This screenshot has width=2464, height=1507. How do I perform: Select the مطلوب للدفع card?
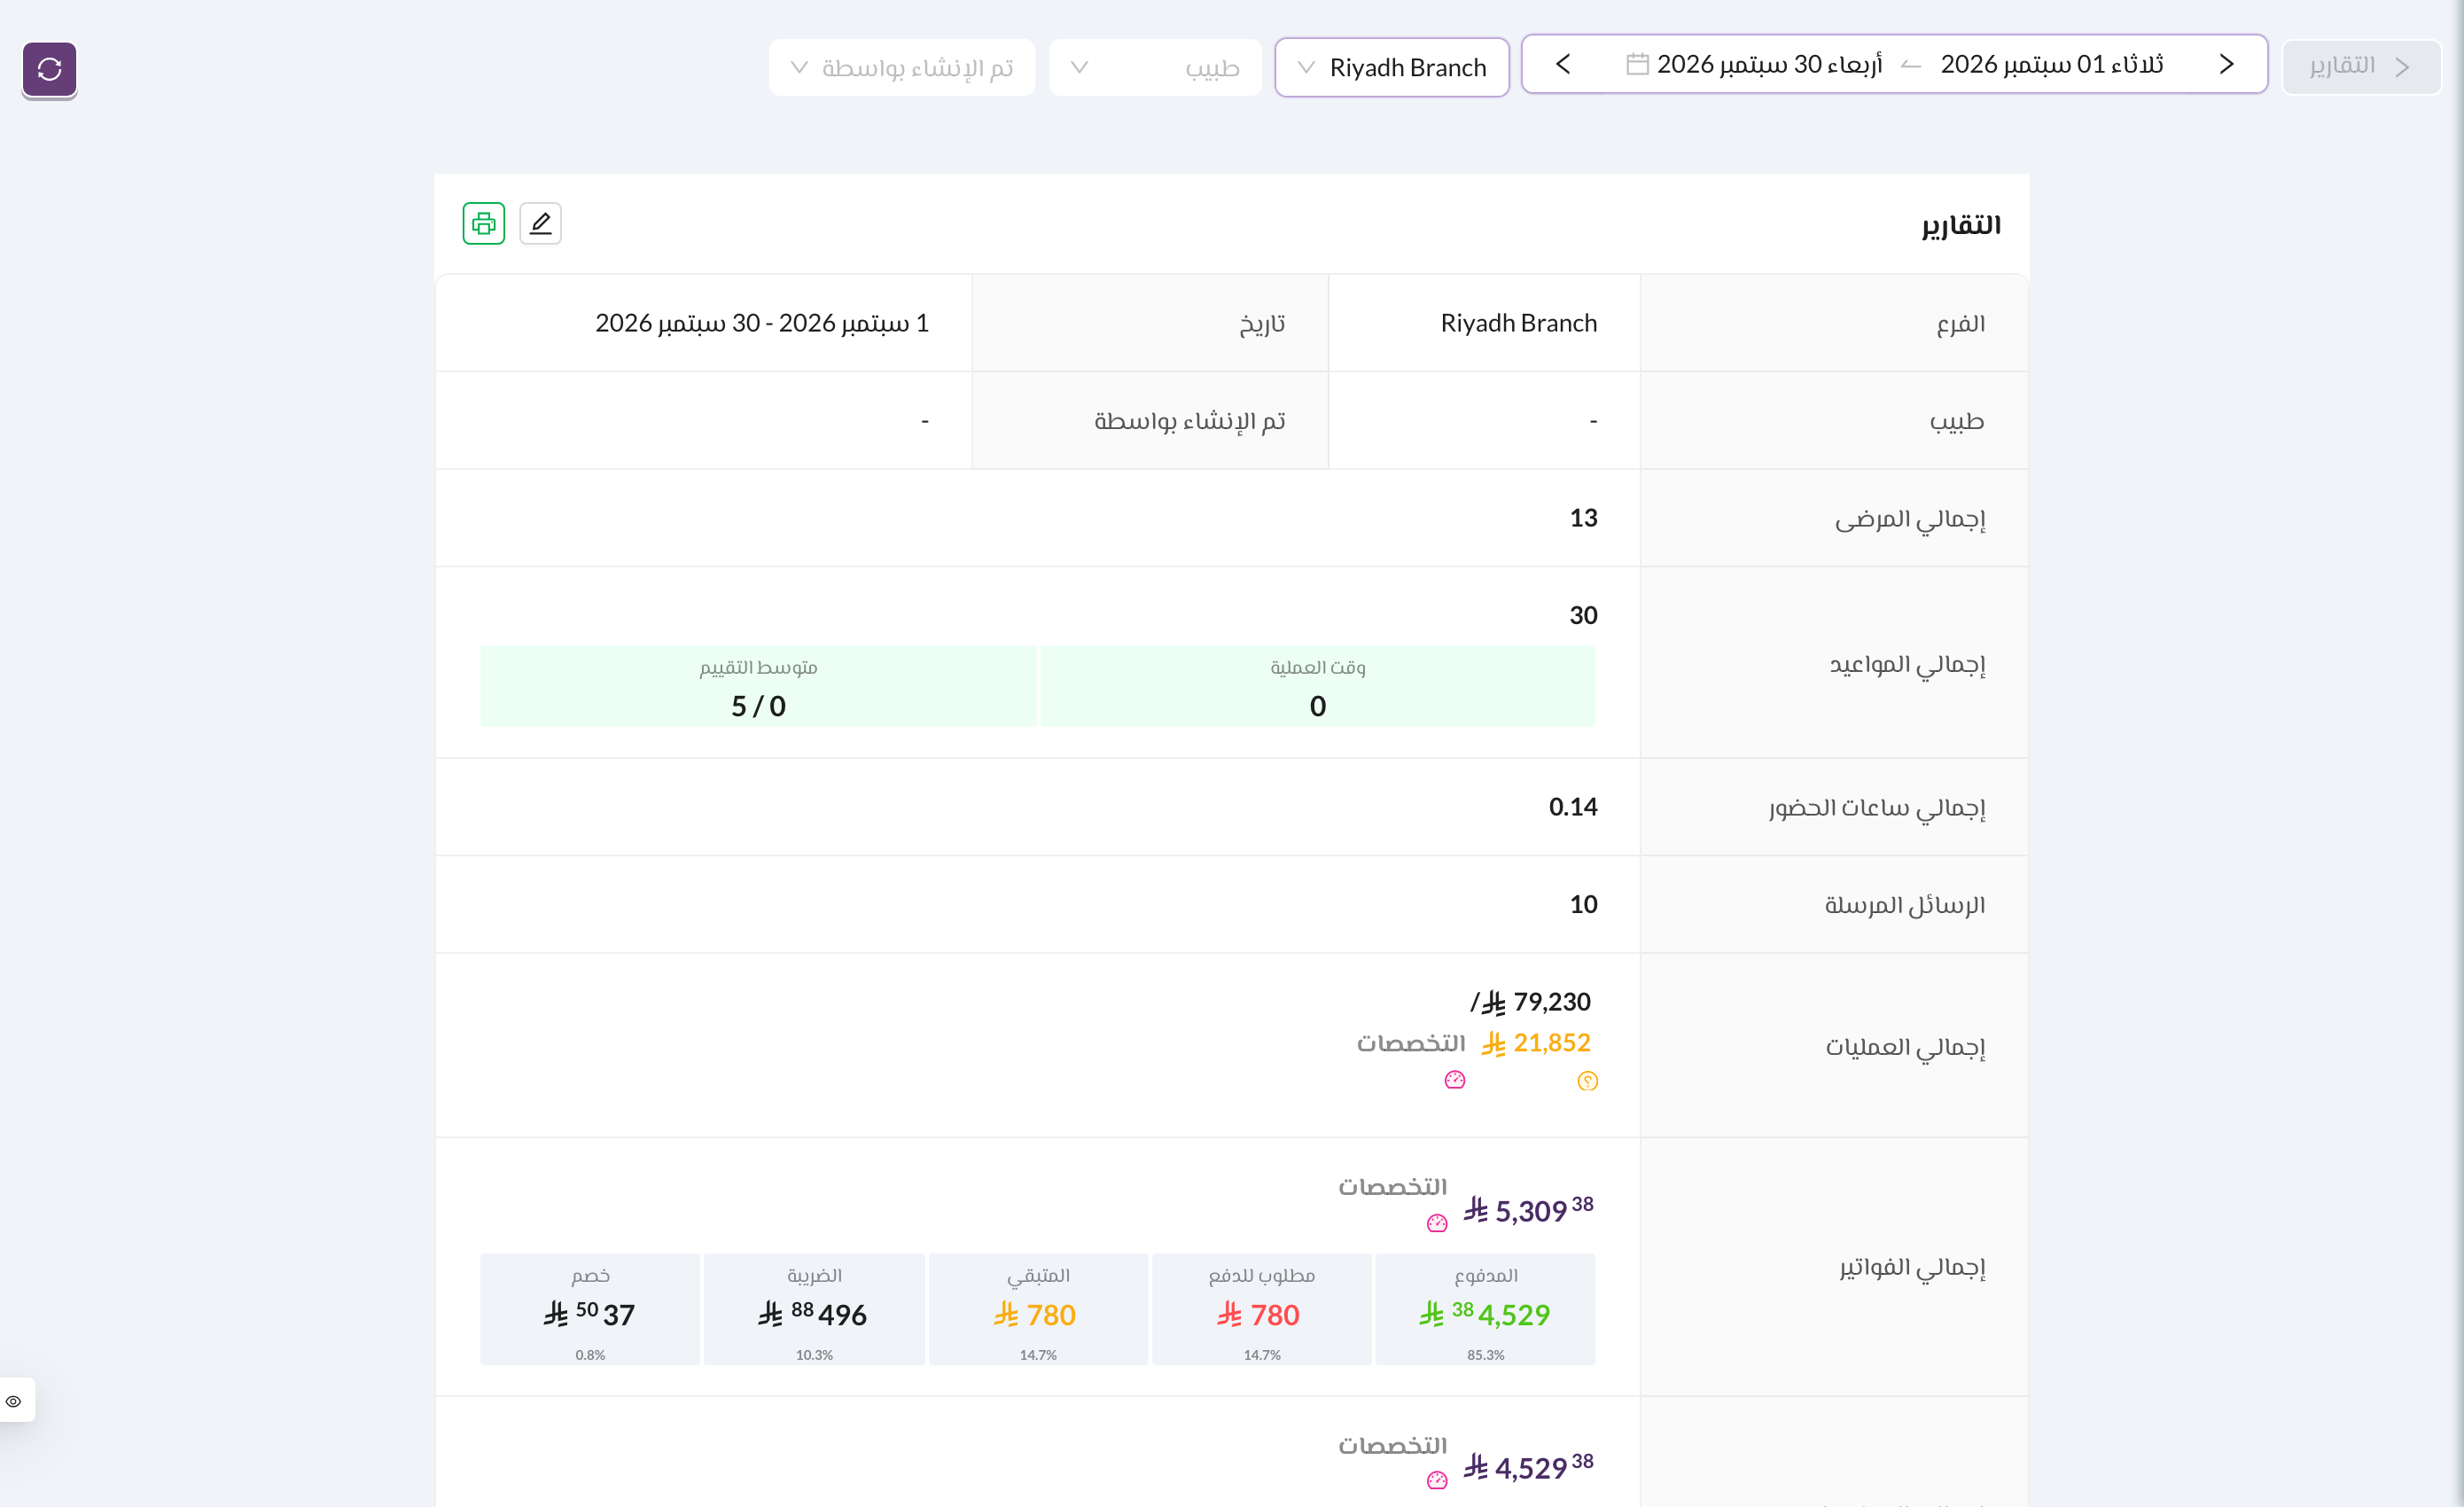(x=1261, y=1310)
